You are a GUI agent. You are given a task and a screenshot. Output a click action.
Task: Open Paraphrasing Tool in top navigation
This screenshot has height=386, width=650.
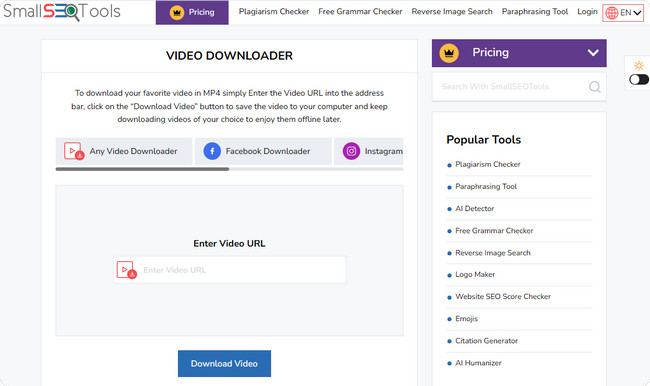click(535, 12)
